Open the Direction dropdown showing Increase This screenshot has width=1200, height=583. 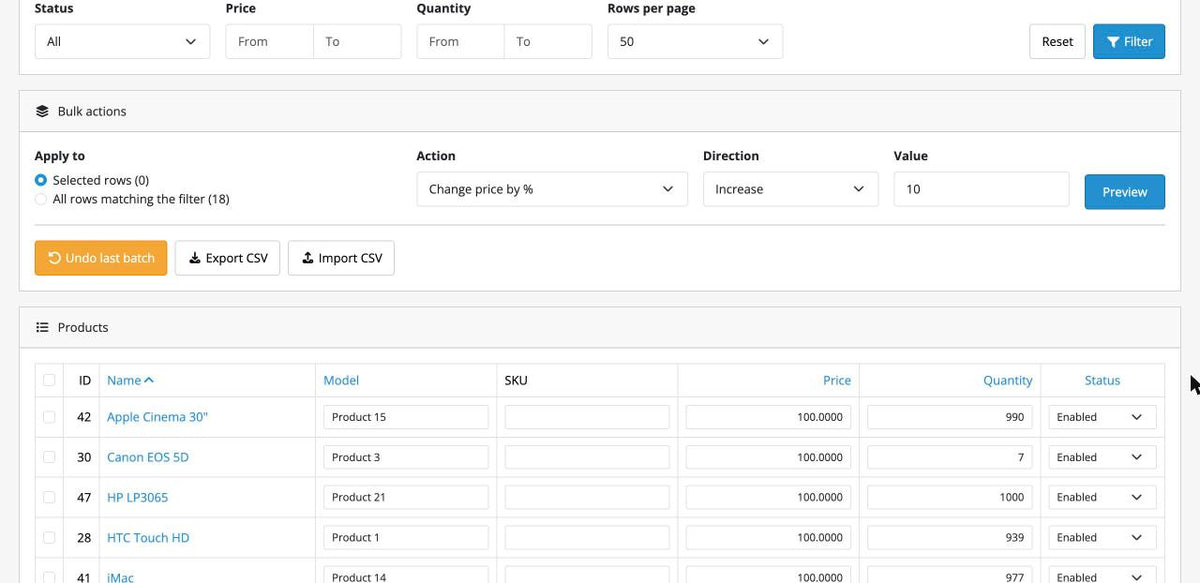(790, 189)
